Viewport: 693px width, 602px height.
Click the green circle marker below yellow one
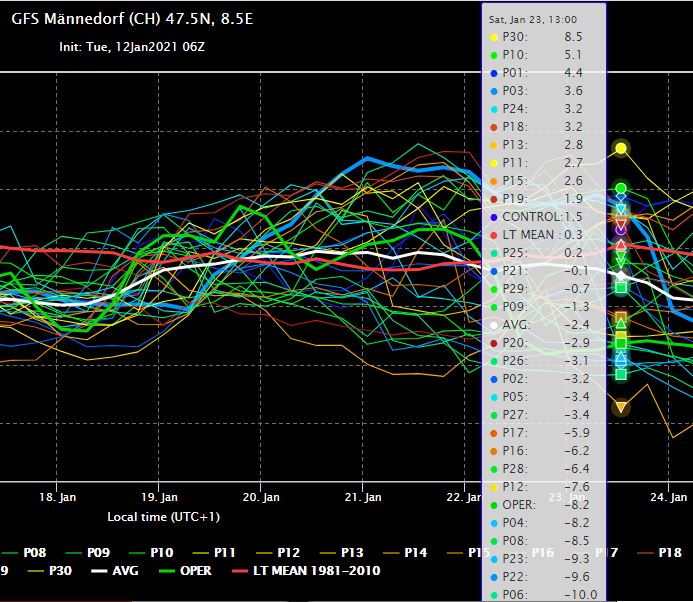point(621,188)
